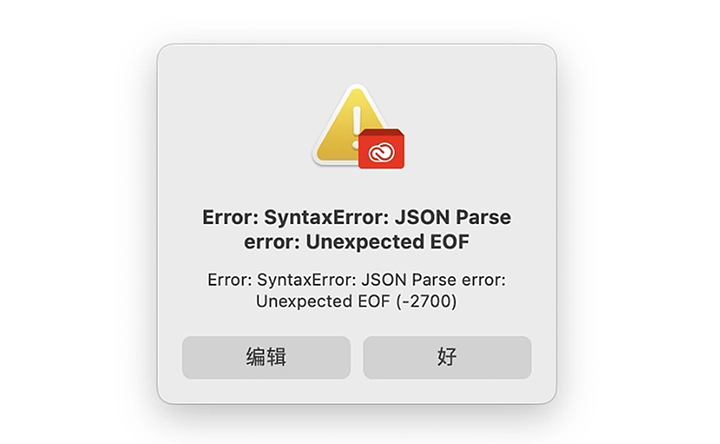Click the bold "error: Unexpected EOF" heading line
Screen dimensions: 720x444
point(357,242)
